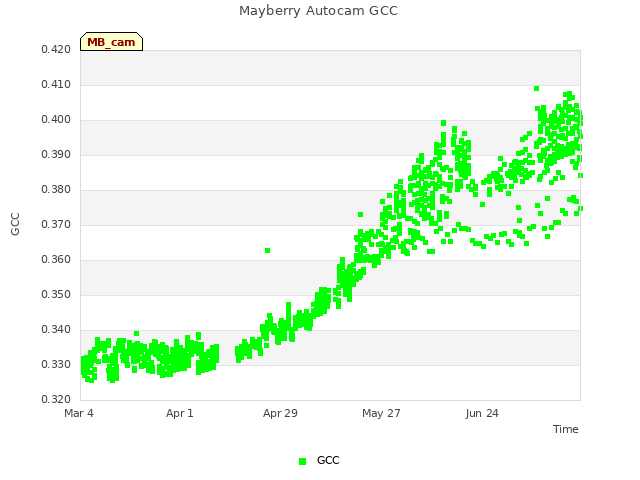640x480 pixels.
Task: Click the green GCC legend swatch
Action: 302,461
